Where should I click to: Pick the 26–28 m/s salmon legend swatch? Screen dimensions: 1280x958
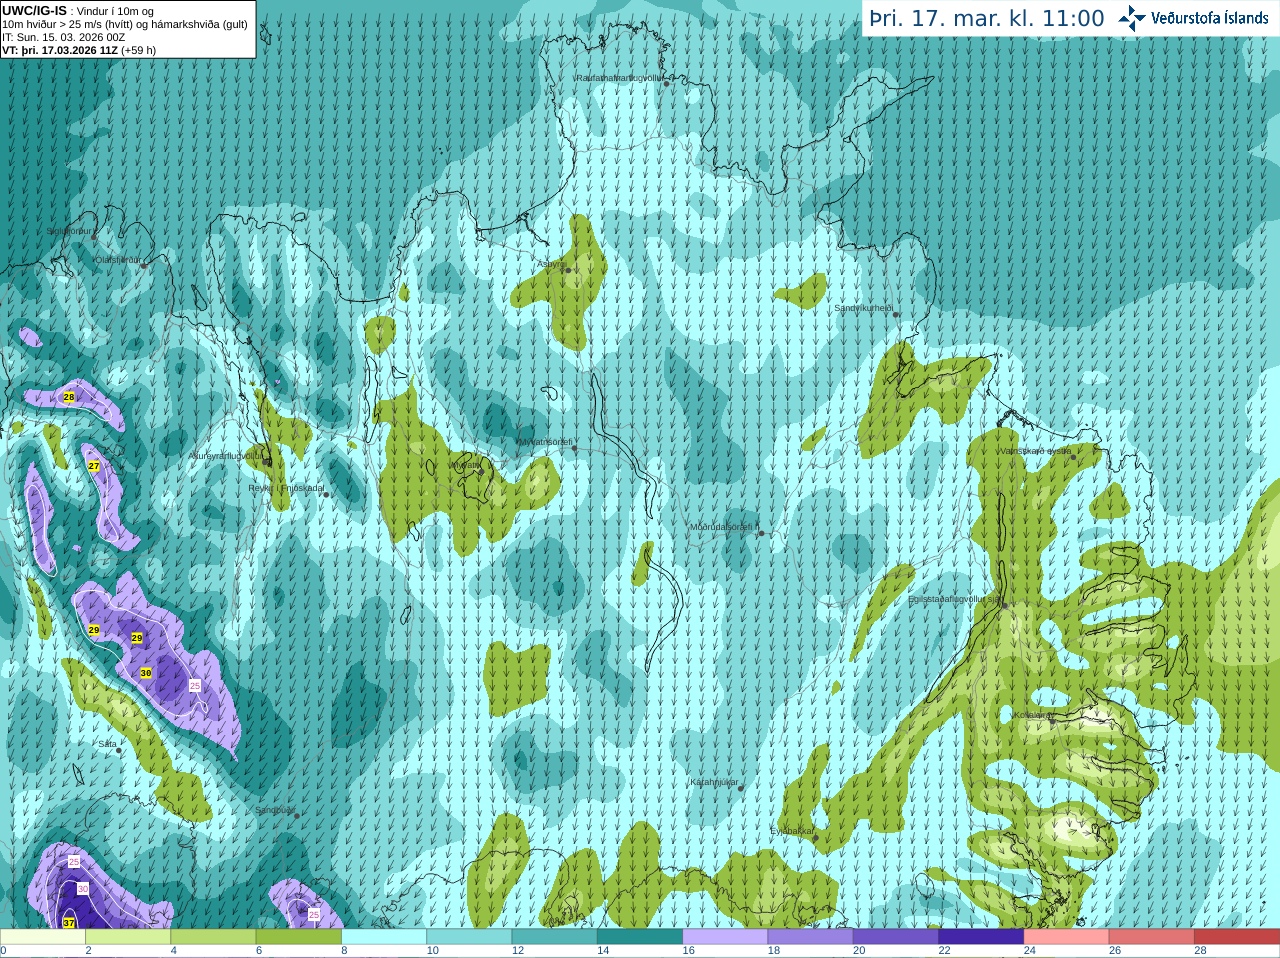point(1152,937)
